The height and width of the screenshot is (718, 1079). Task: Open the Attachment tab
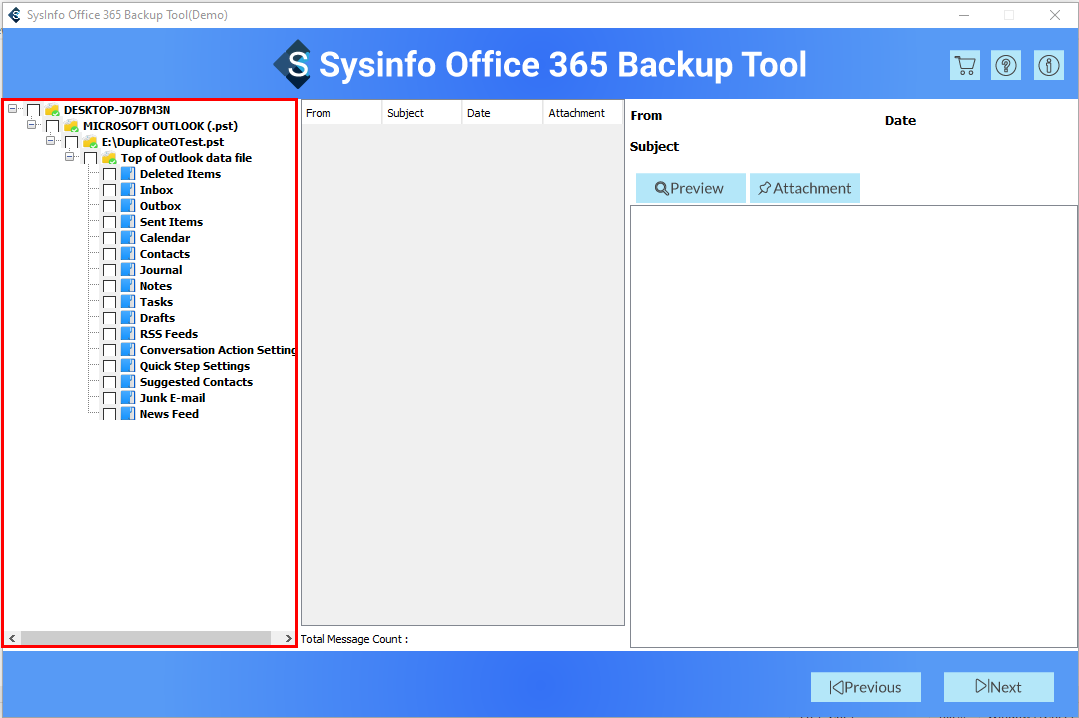[805, 188]
